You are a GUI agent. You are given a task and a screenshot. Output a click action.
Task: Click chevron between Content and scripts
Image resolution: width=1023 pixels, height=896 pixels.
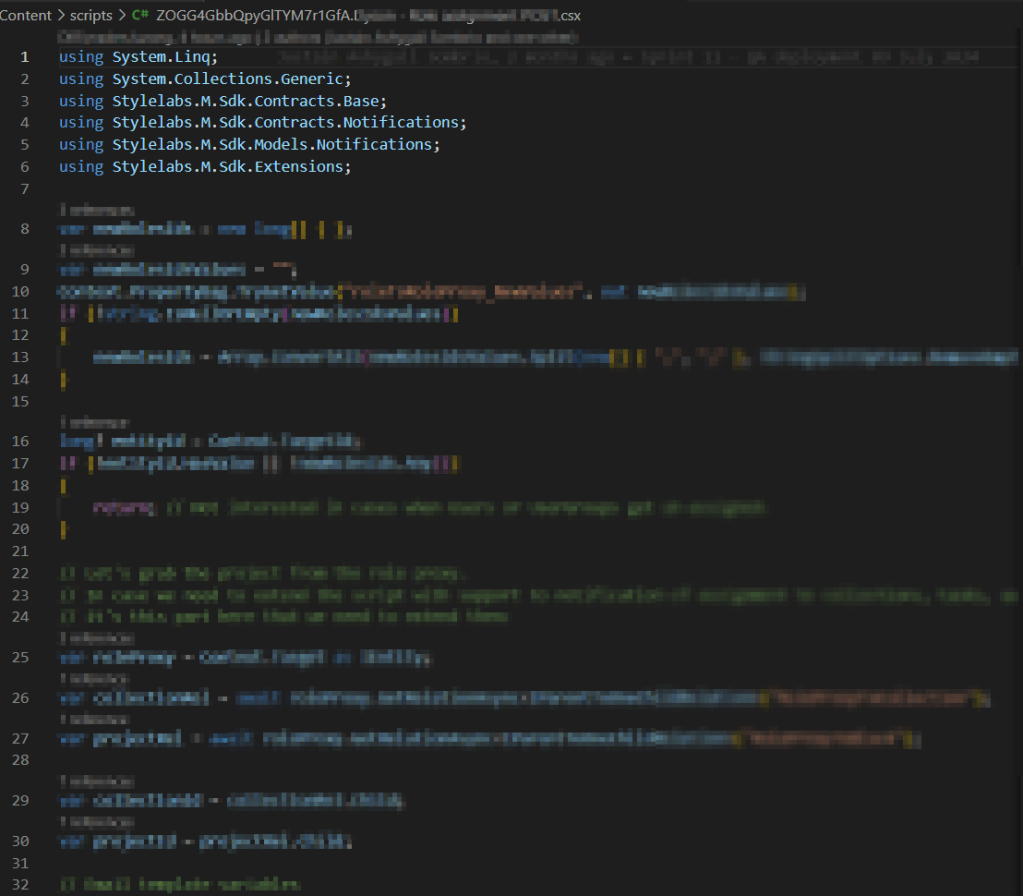click(x=62, y=16)
